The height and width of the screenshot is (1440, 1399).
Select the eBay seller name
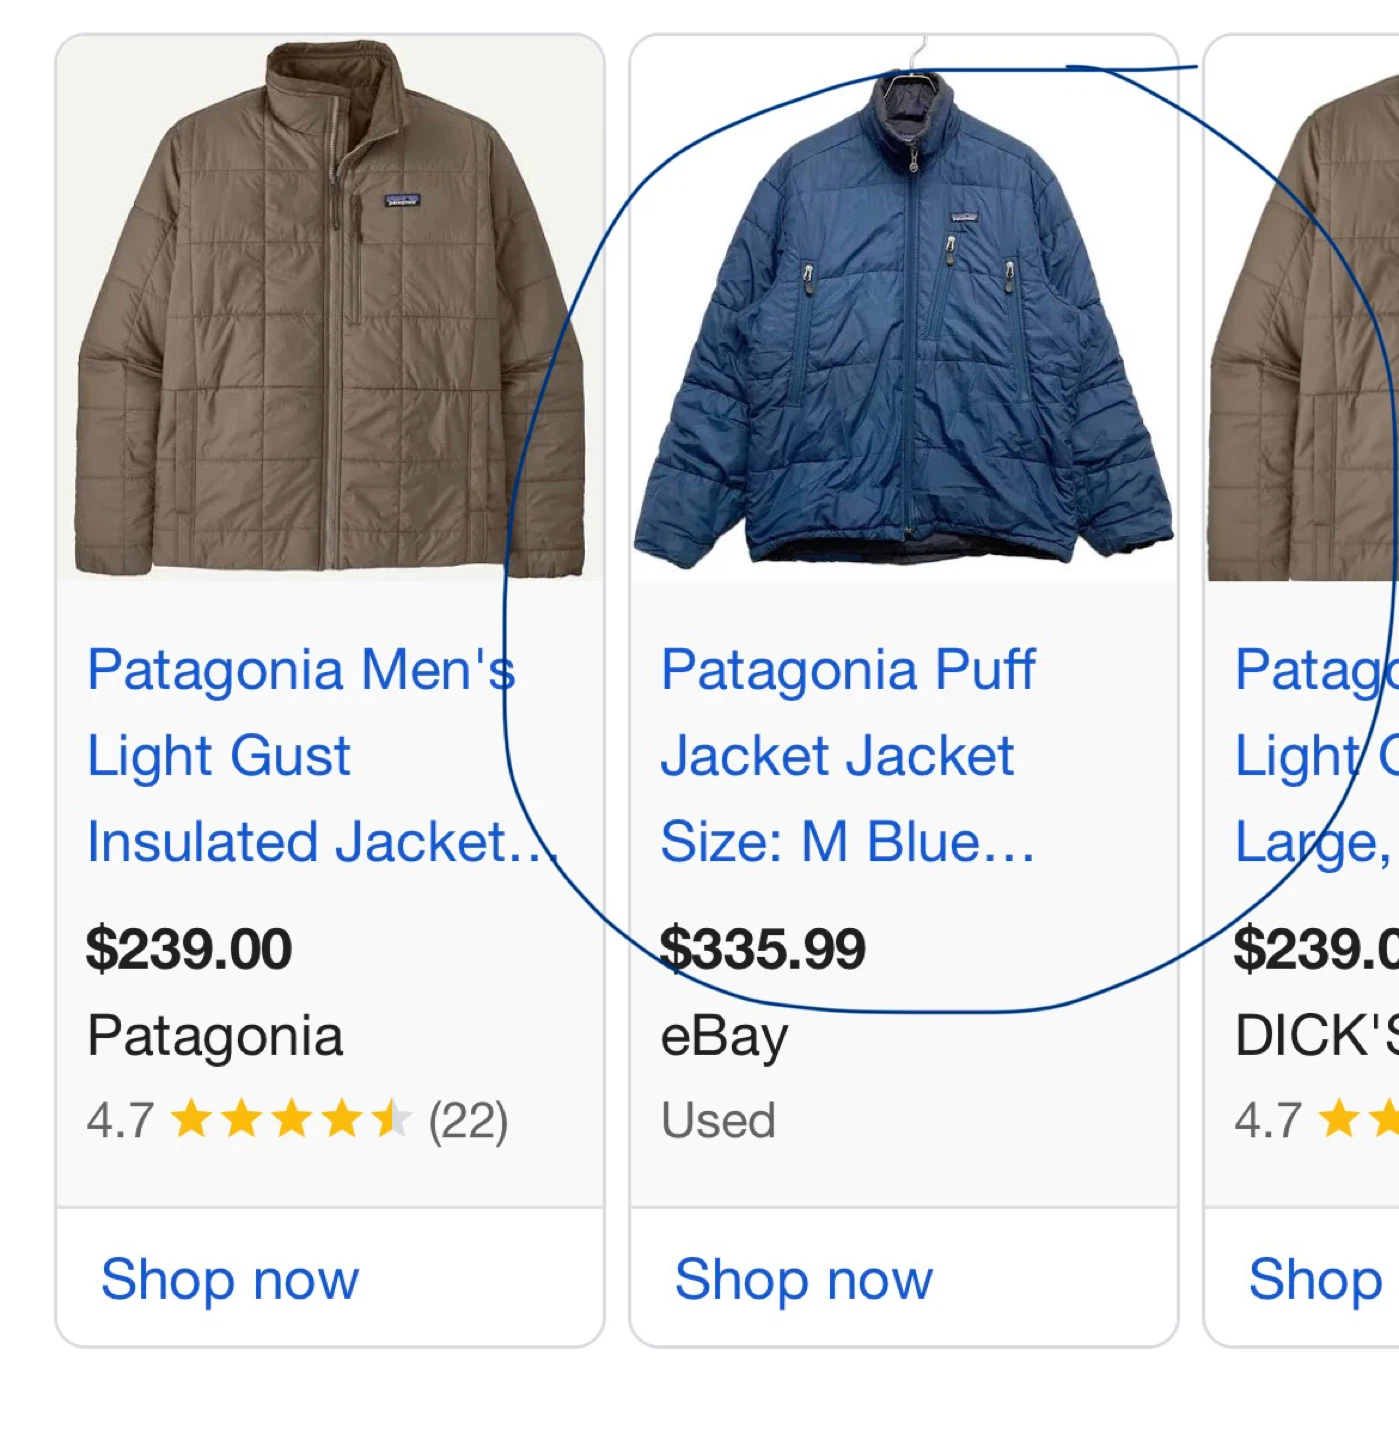click(724, 1035)
